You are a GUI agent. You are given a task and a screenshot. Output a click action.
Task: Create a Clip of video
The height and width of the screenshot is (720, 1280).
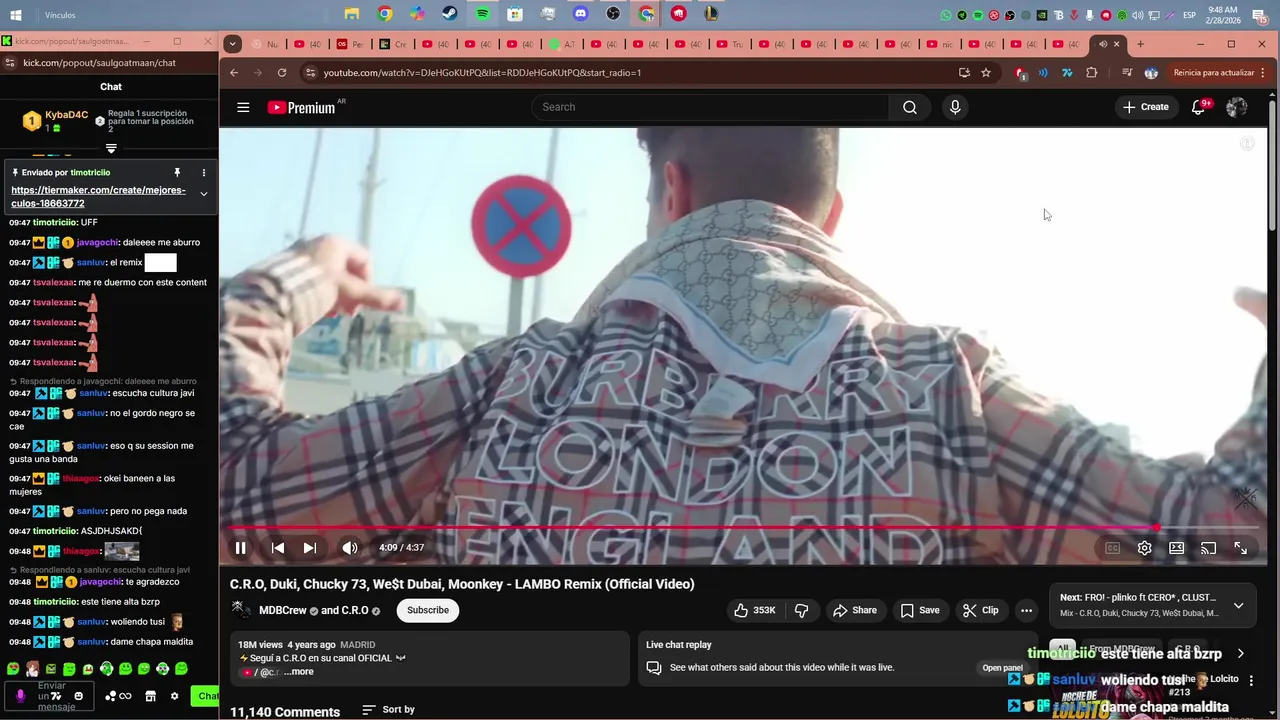981,610
